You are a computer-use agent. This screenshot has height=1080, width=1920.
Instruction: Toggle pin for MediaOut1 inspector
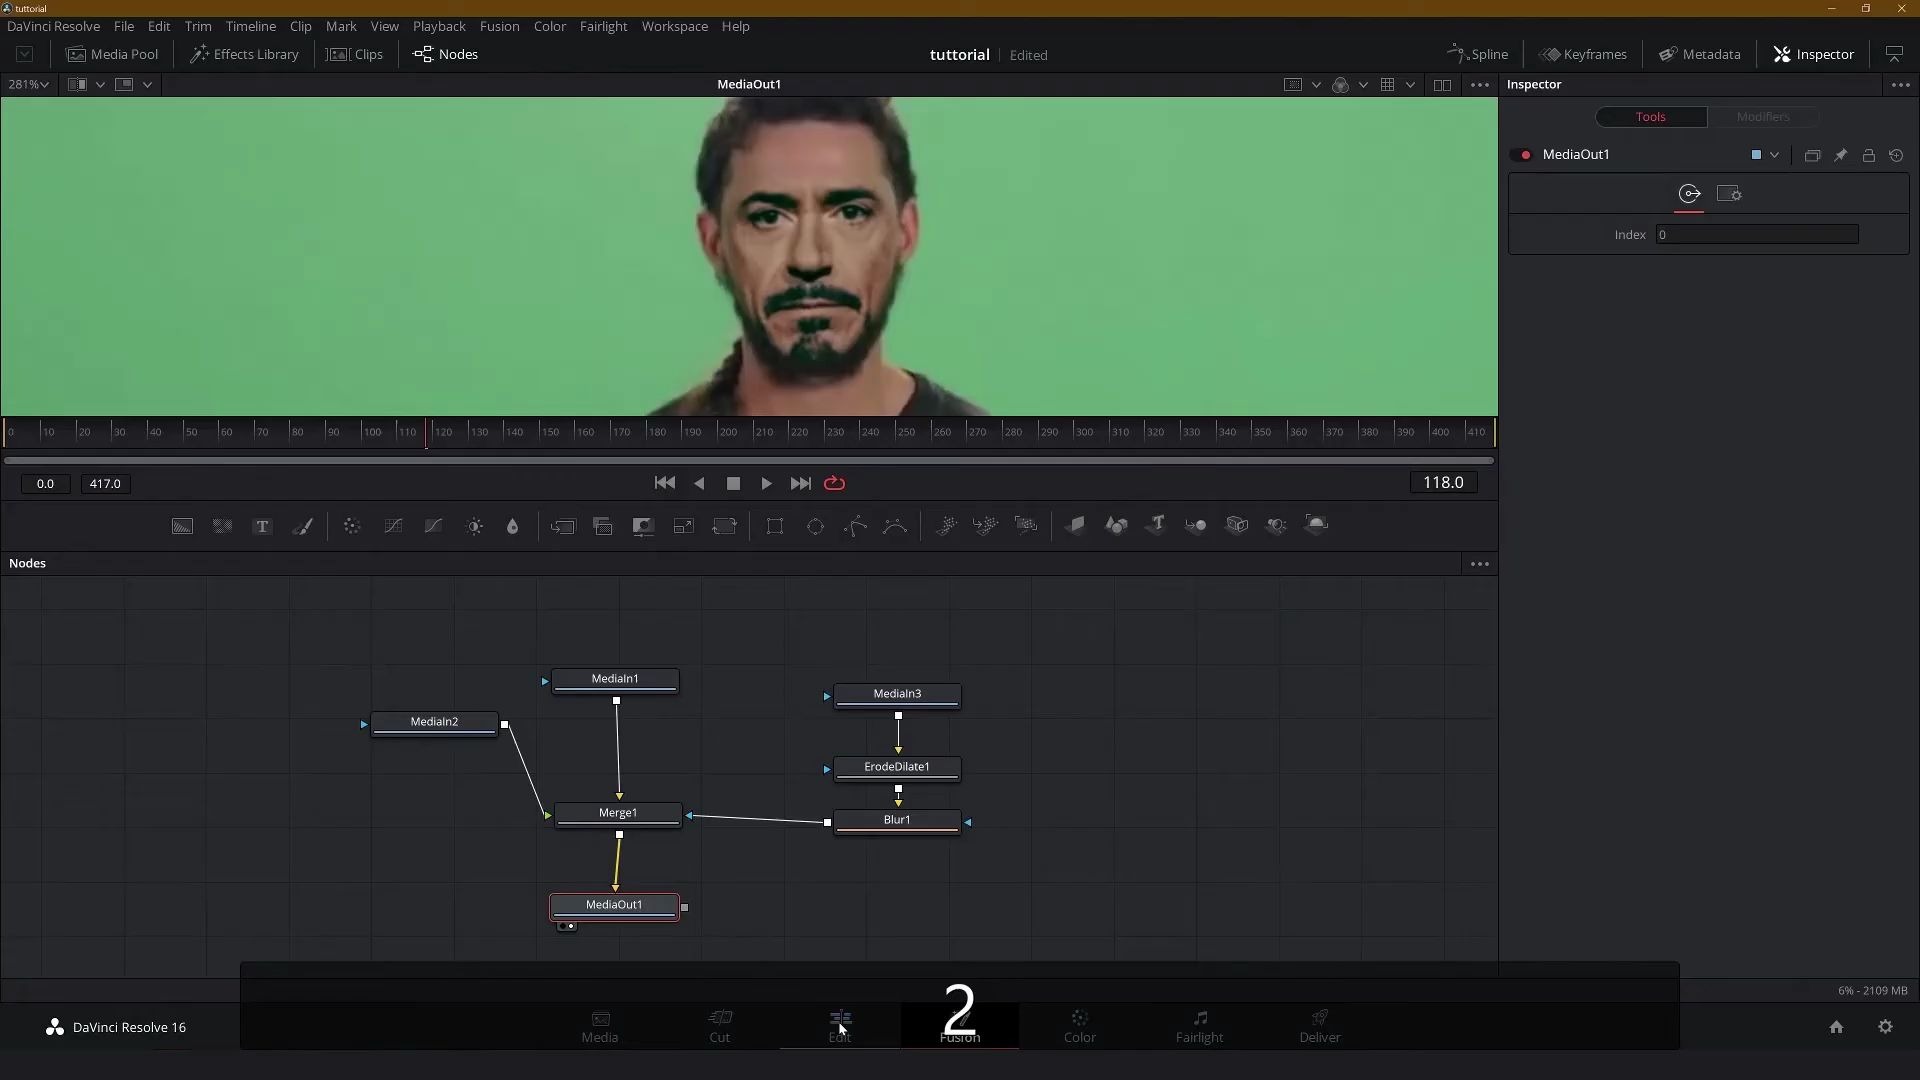pyautogui.click(x=1840, y=155)
